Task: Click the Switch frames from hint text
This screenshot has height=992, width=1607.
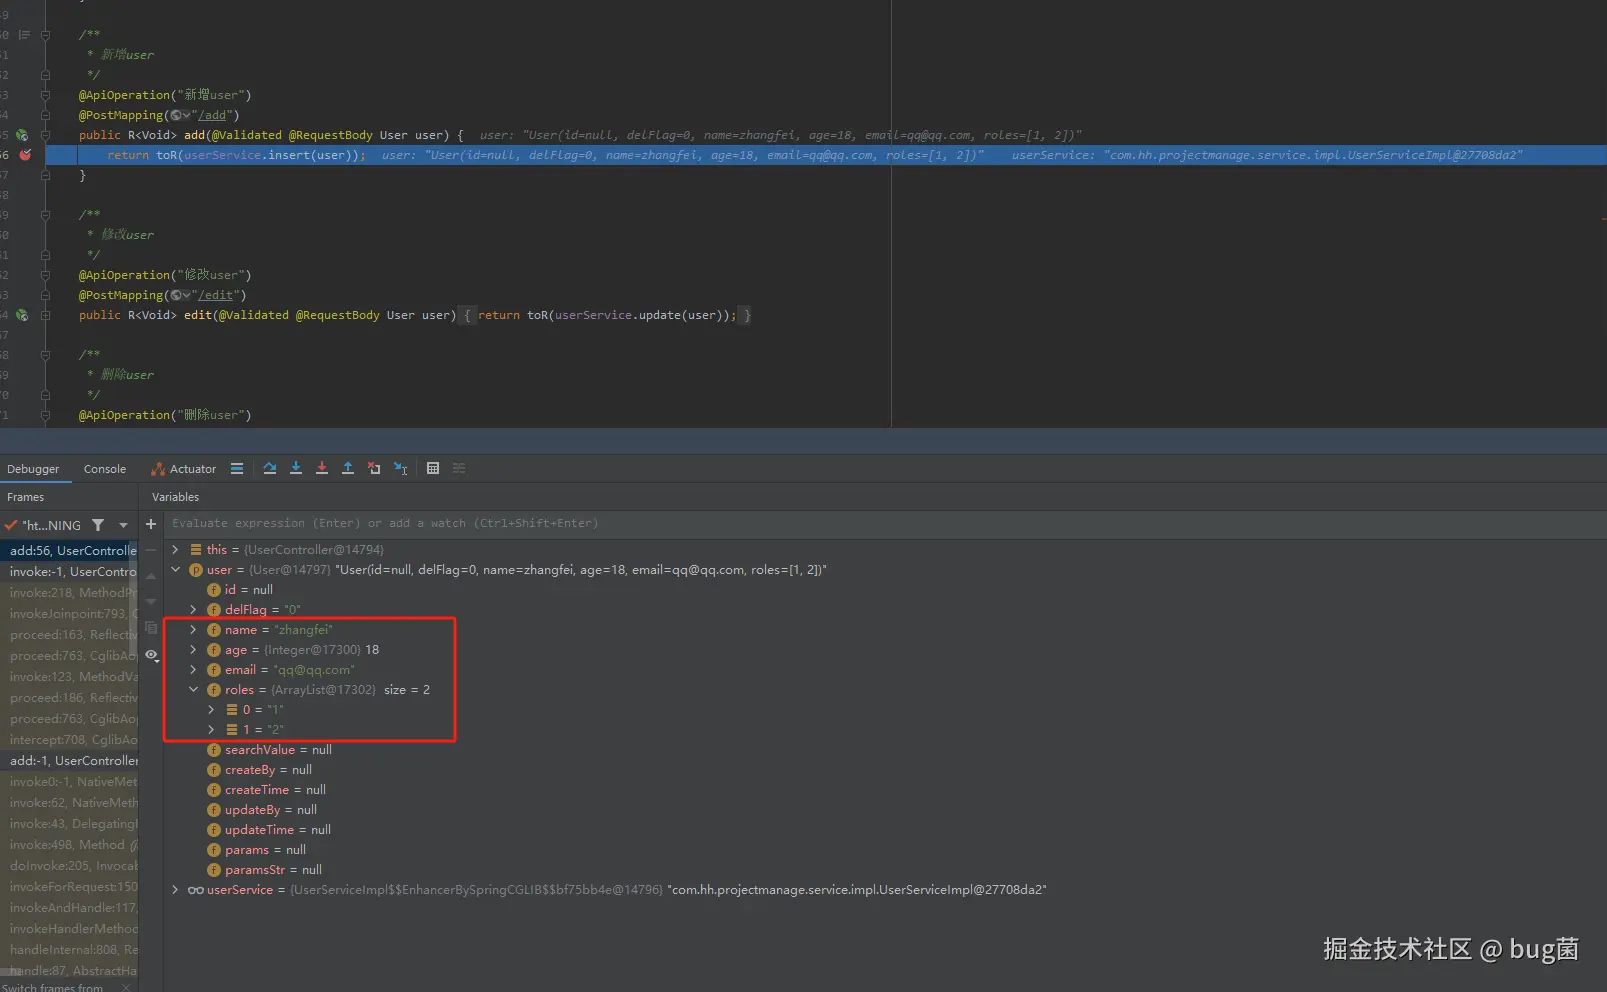Action: pos(52,987)
